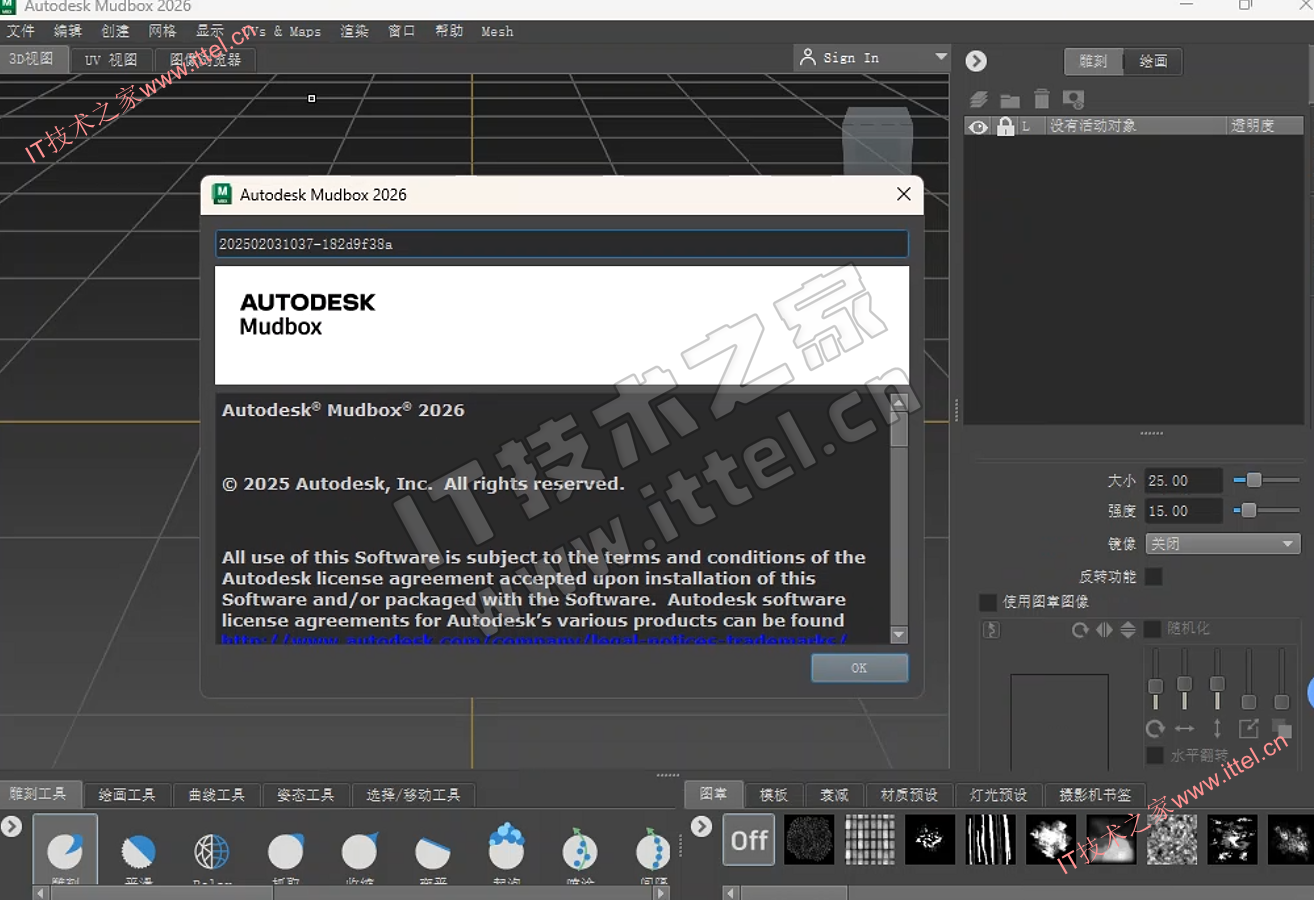Select the 展平 flatten brush tool
The width and height of the screenshot is (1314, 900).
(433, 852)
